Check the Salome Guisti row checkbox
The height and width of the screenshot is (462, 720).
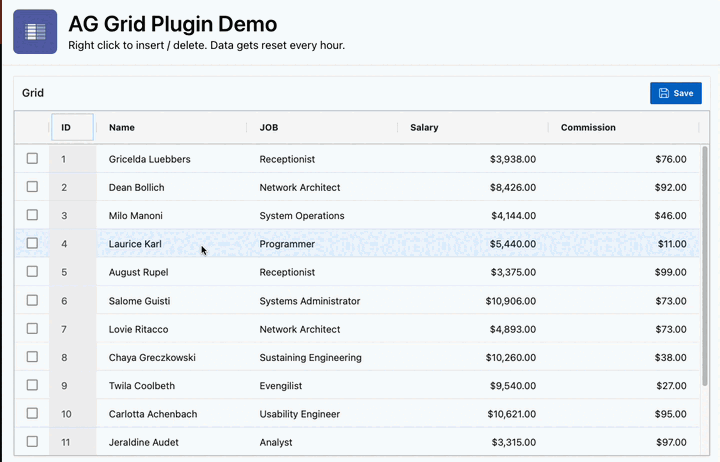[x=32, y=300]
